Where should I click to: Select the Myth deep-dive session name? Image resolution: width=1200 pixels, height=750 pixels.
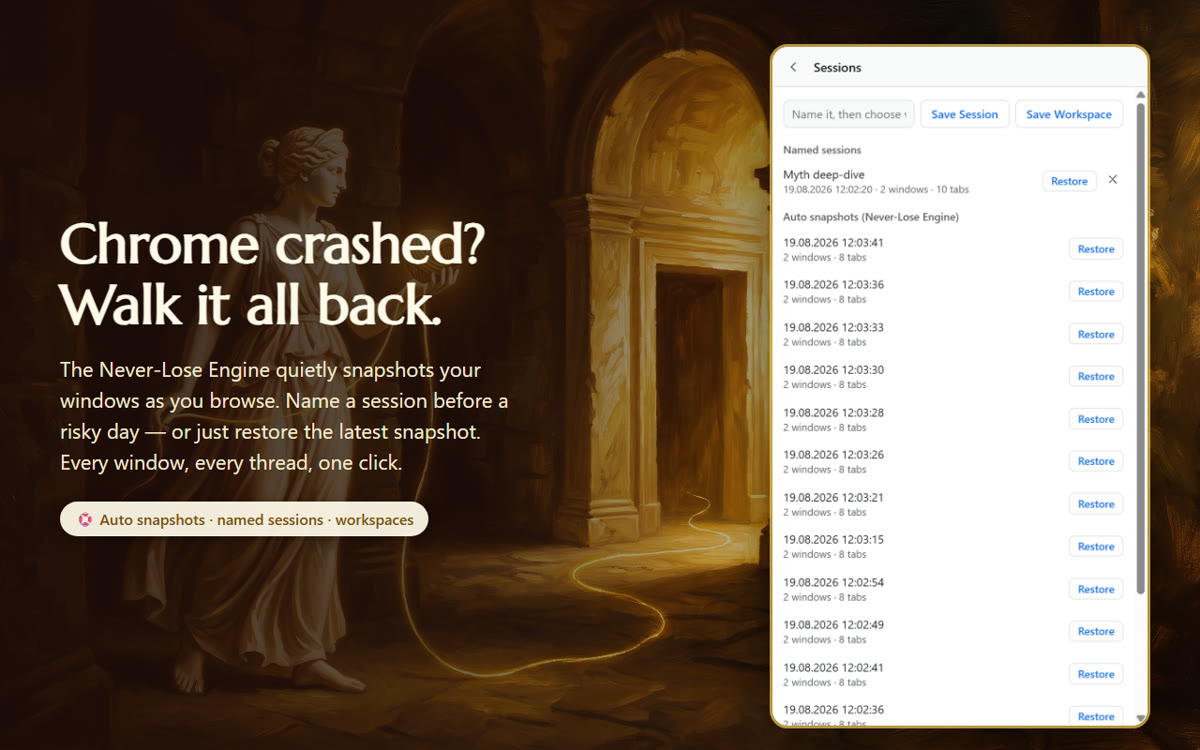824,175
